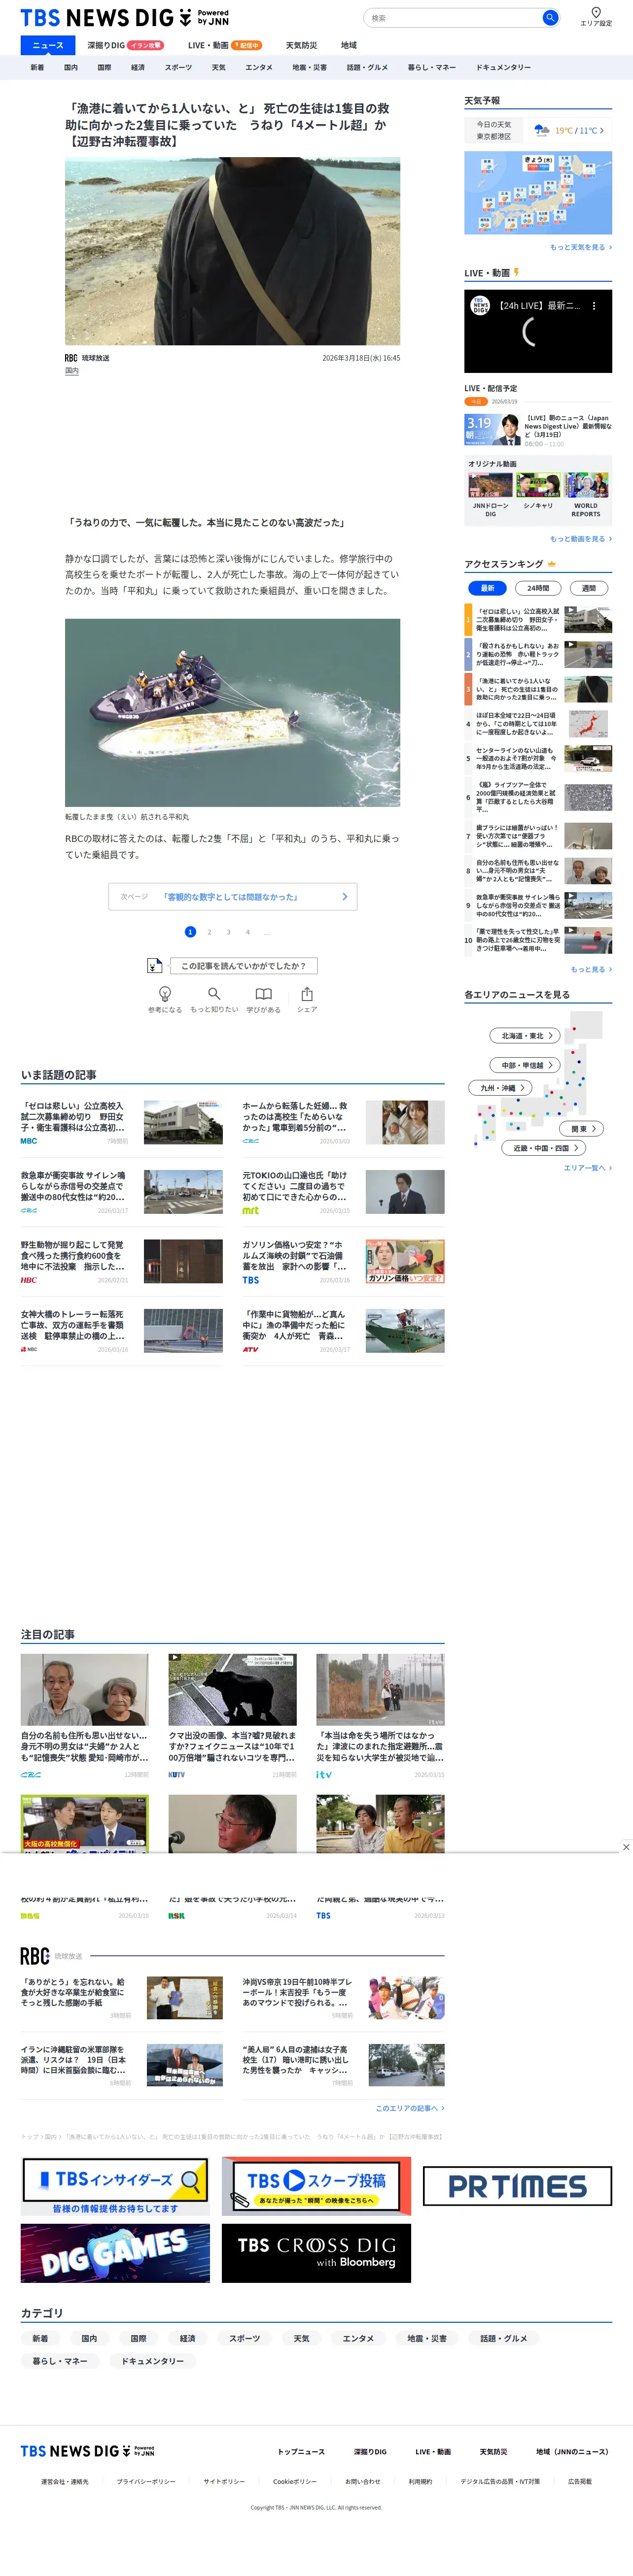633x2576 pixels.
Task: Expand the 北海道・東北 area news
Action: pos(525,1036)
